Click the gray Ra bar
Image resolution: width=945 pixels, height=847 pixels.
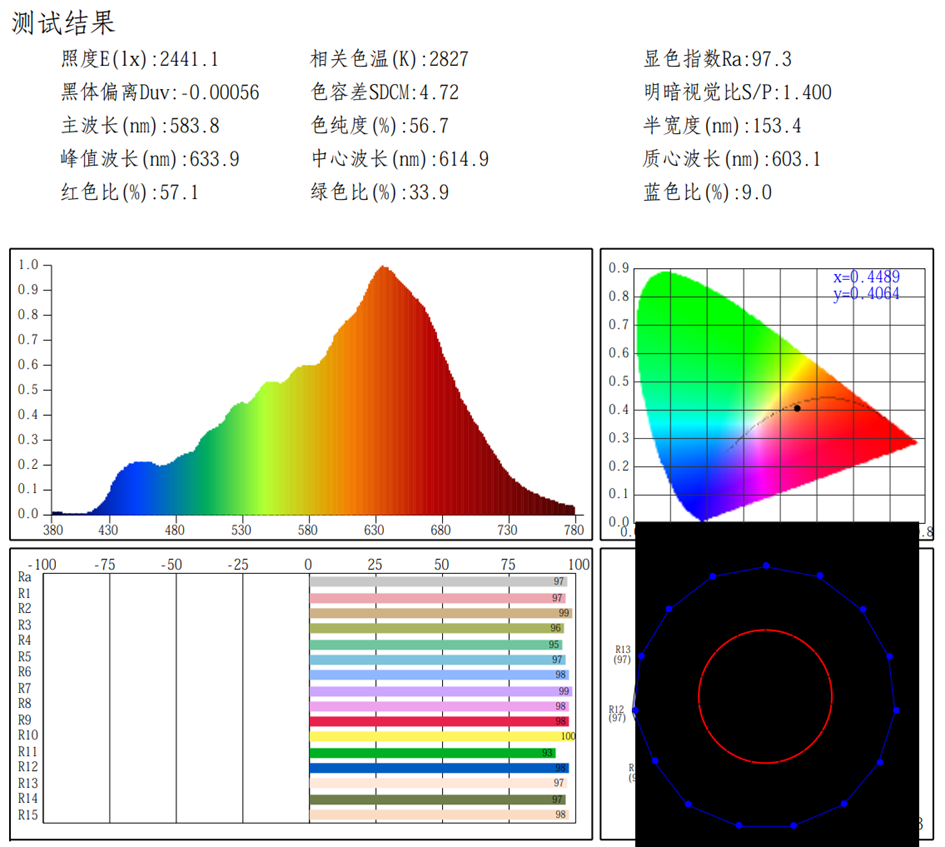tap(438, 582)
